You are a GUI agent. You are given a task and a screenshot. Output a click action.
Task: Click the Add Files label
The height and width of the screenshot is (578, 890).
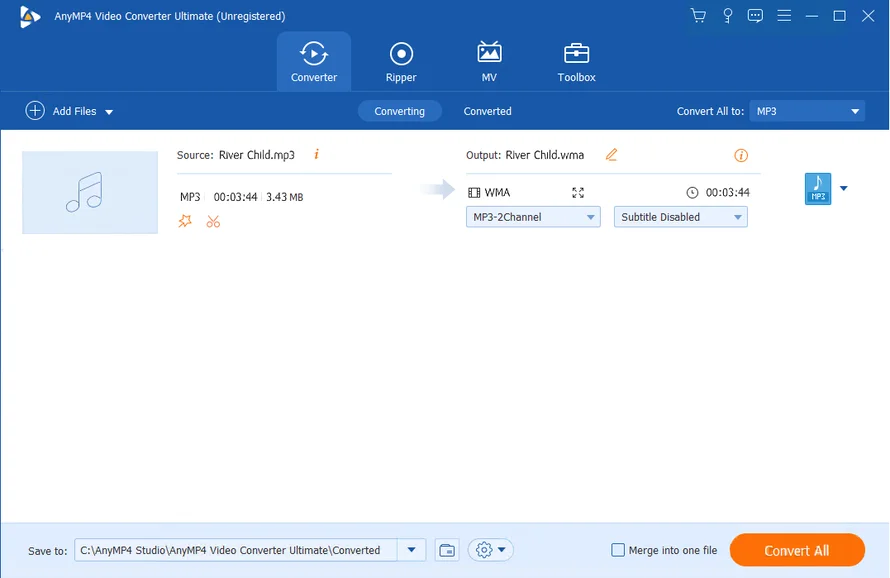(x=74, y=111)
